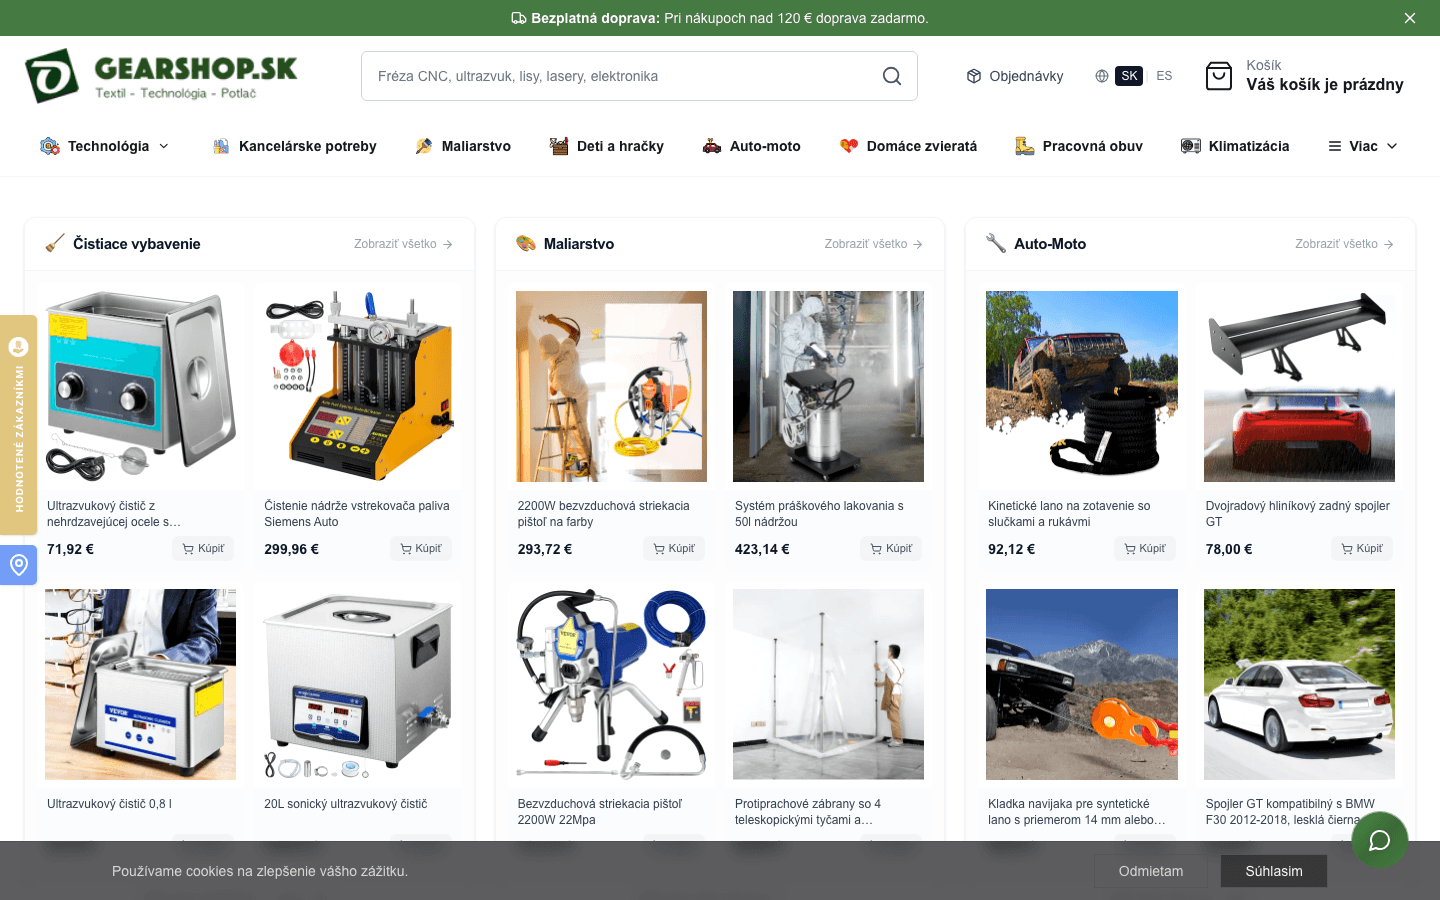Image resolution: width=1440 pixels, height=900 pixels.
Task: Reject cookies with Odmietam button
Action: click(1150, 871)
